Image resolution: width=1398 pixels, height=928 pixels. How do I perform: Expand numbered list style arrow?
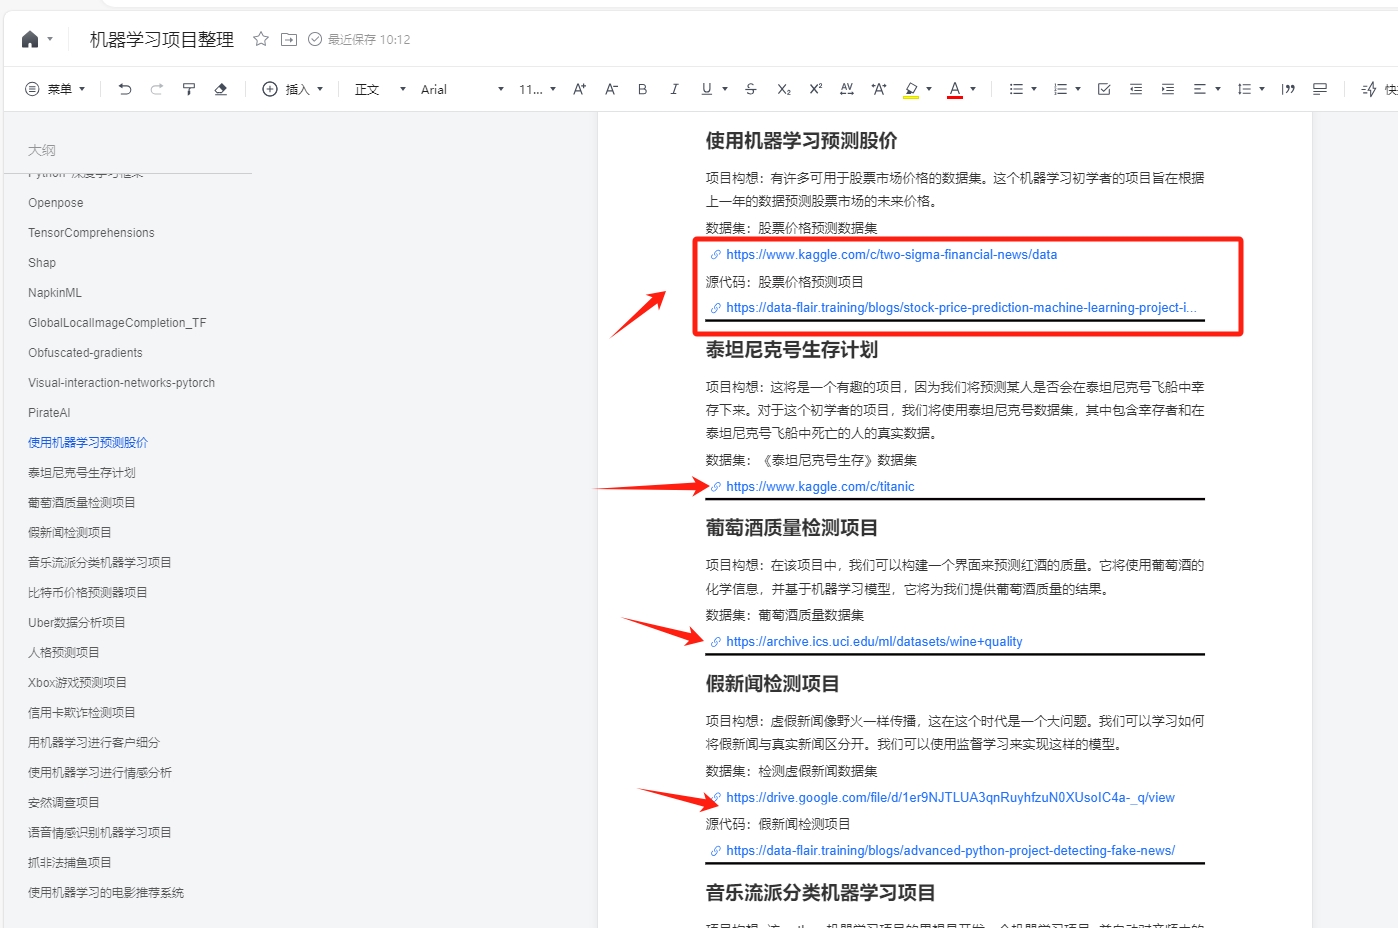[x=1078, y=89]
